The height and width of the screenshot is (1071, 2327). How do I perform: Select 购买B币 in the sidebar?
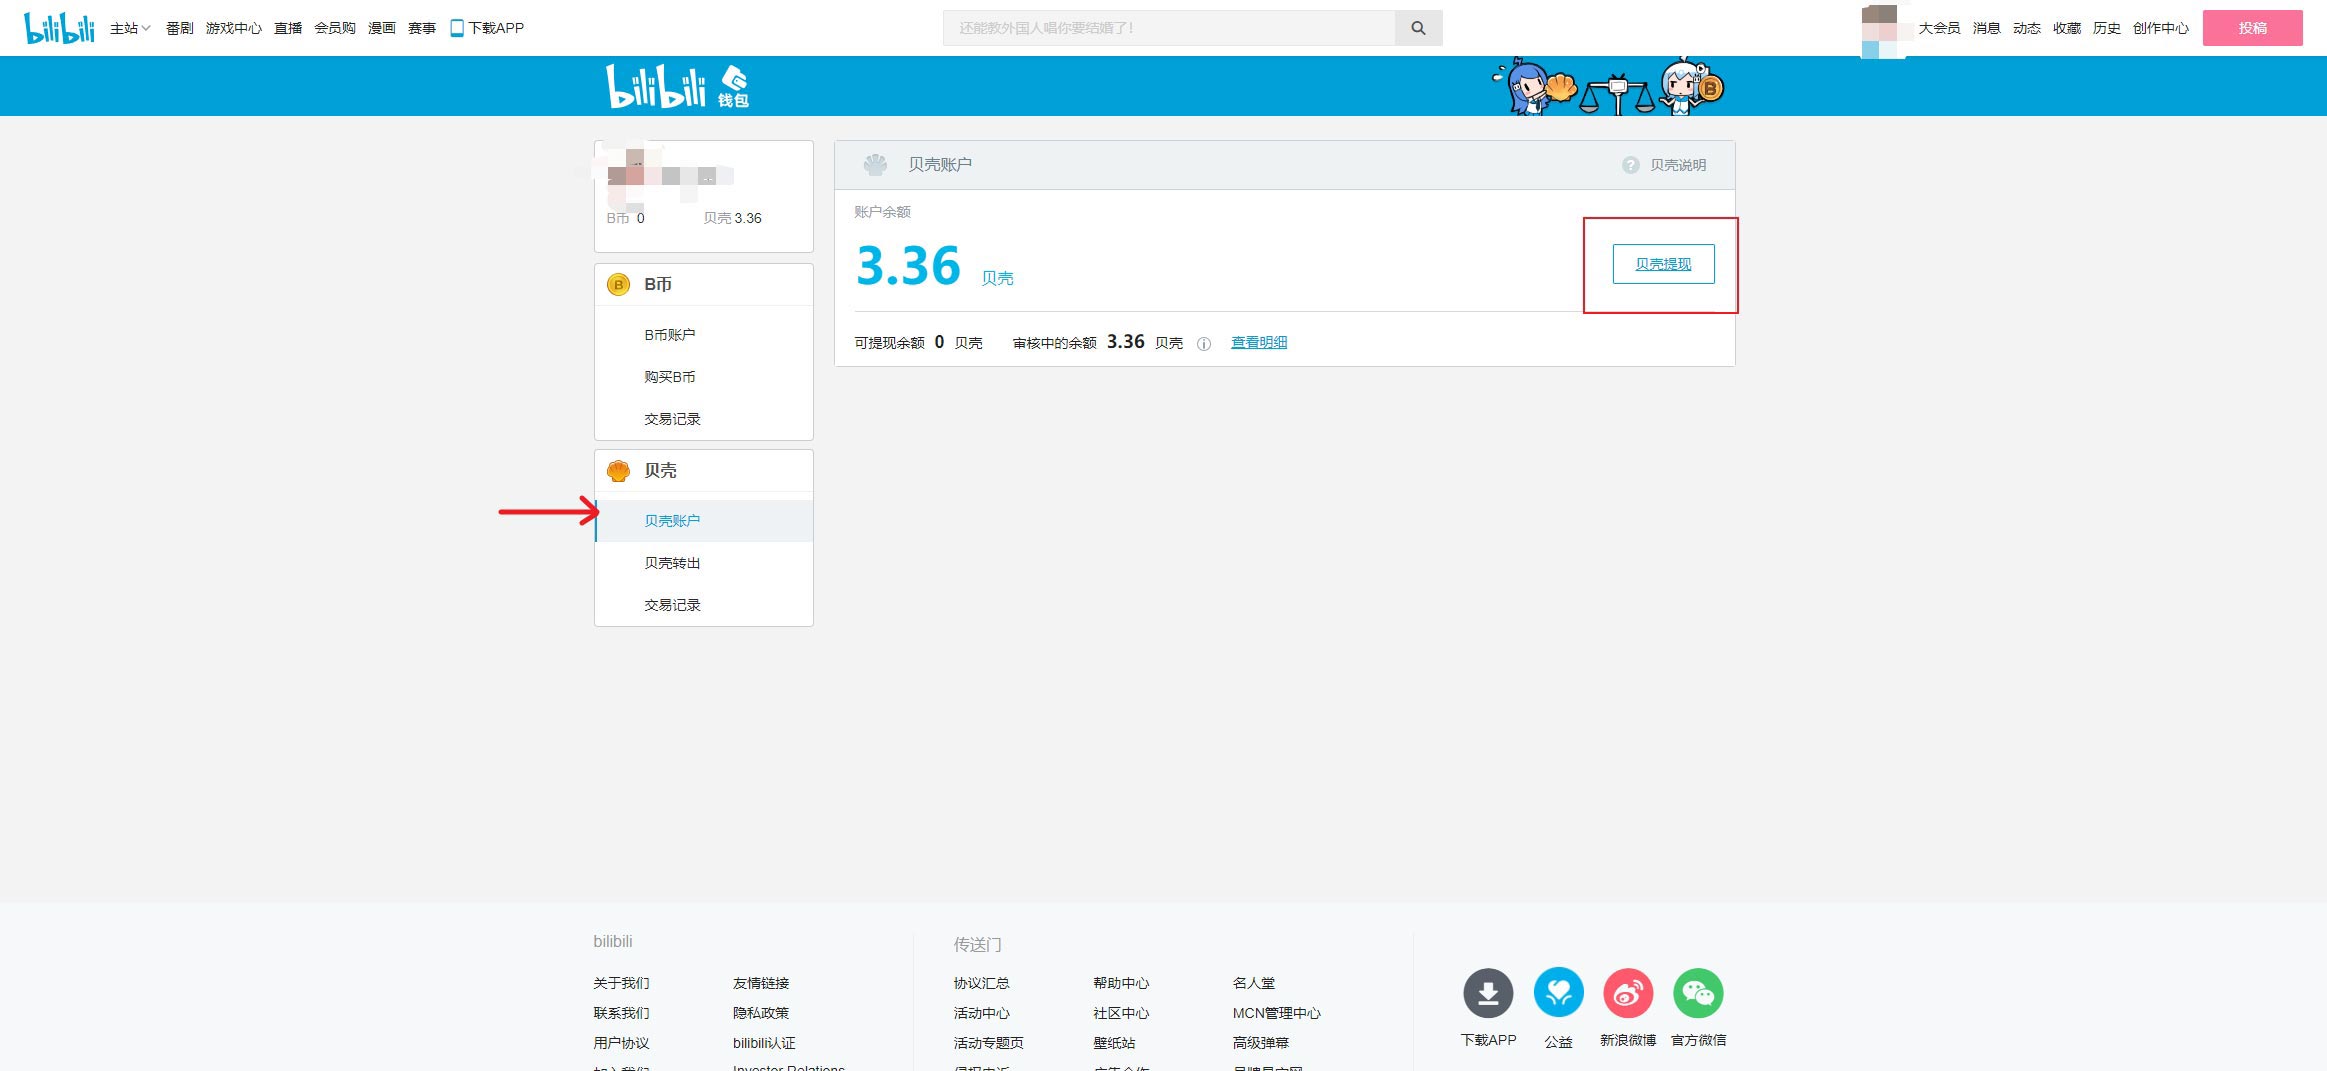(x=669, y=377)
